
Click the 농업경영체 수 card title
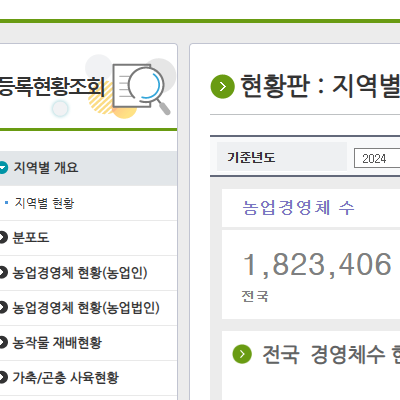point(298,208)
